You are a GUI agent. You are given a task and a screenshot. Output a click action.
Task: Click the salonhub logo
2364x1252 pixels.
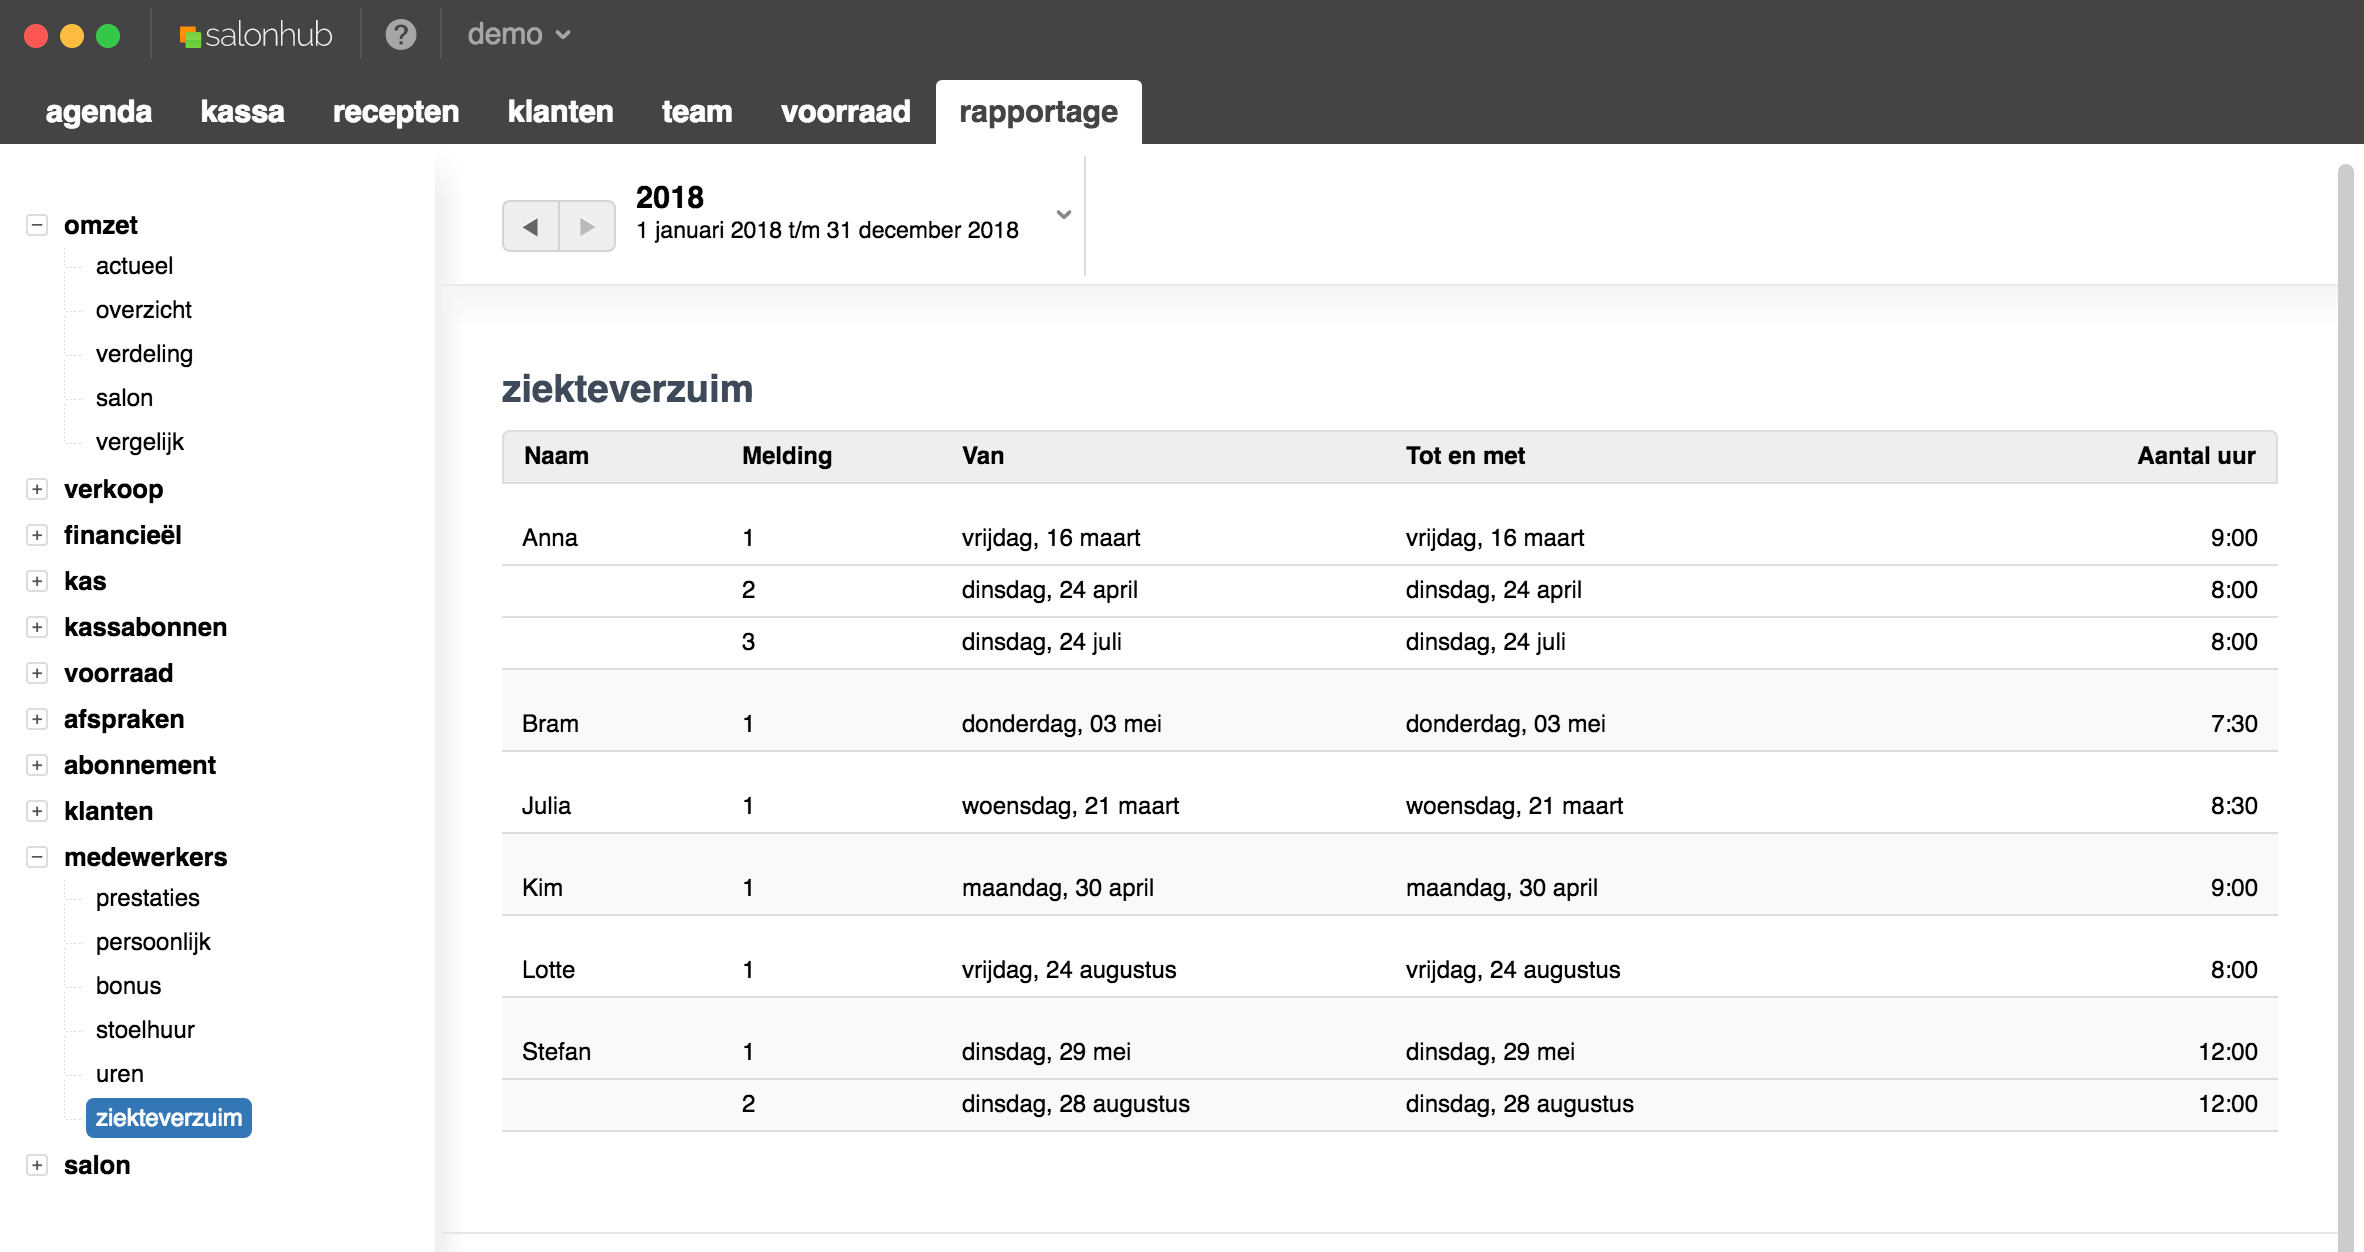tap(256, 35)
